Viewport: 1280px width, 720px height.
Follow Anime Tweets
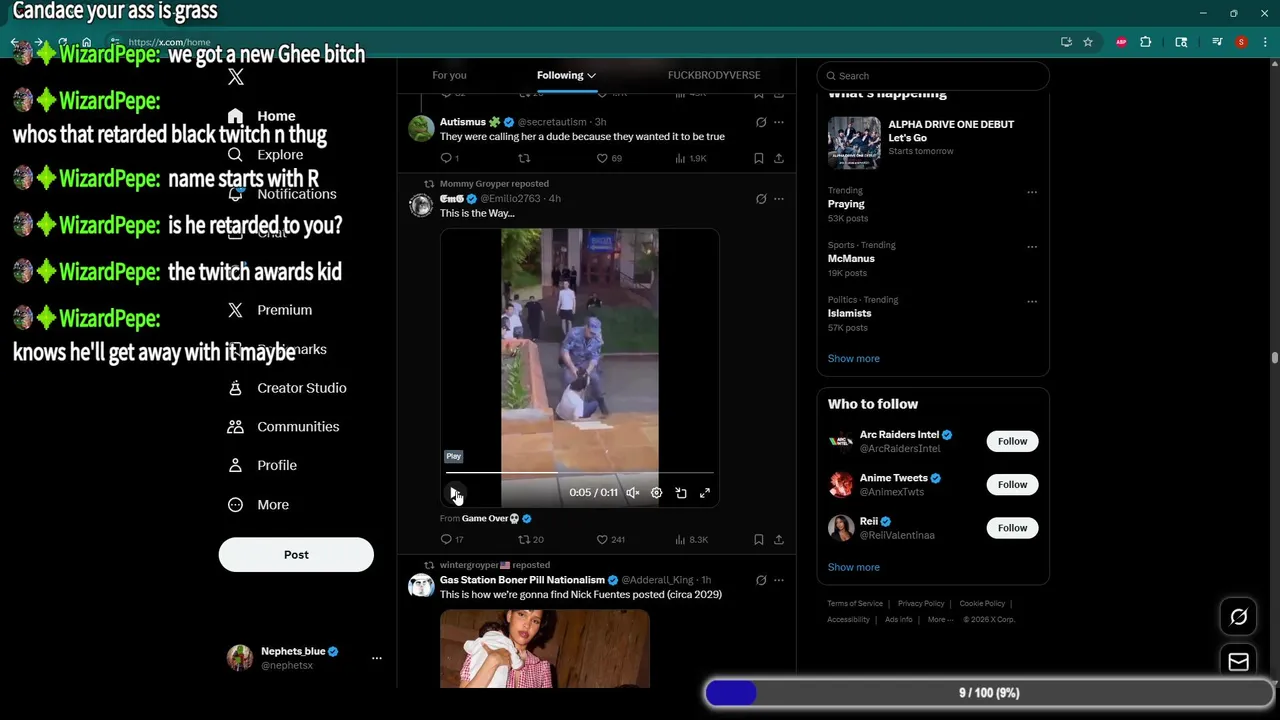pos(1012,485)
